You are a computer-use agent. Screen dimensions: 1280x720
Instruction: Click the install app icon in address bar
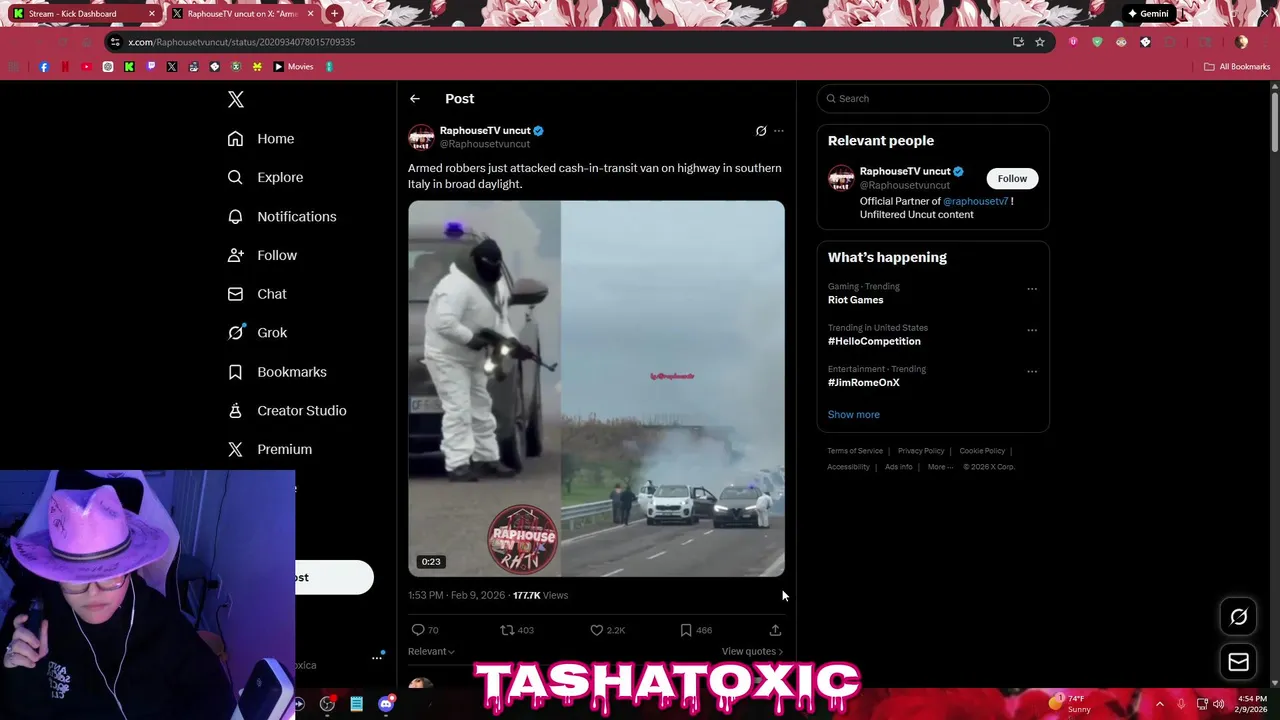coord(1018,42)
